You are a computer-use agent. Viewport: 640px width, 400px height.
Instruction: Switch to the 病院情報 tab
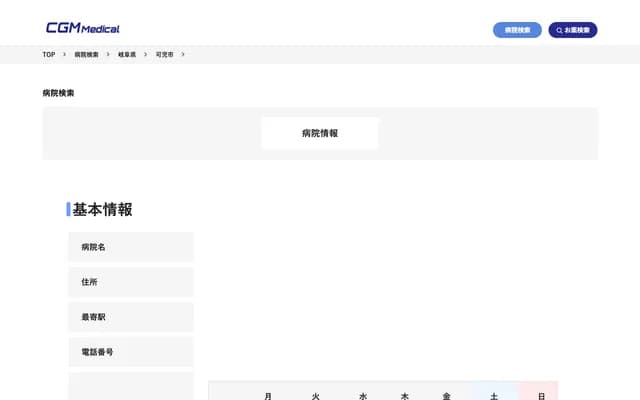click(320, 133)
